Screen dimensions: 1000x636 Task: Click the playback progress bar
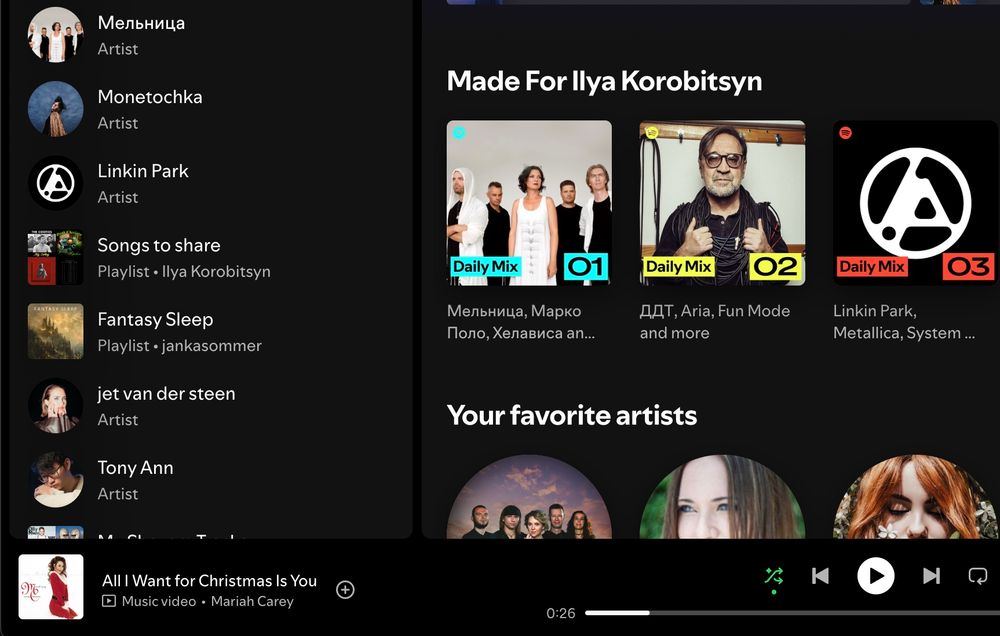(792, 613)
